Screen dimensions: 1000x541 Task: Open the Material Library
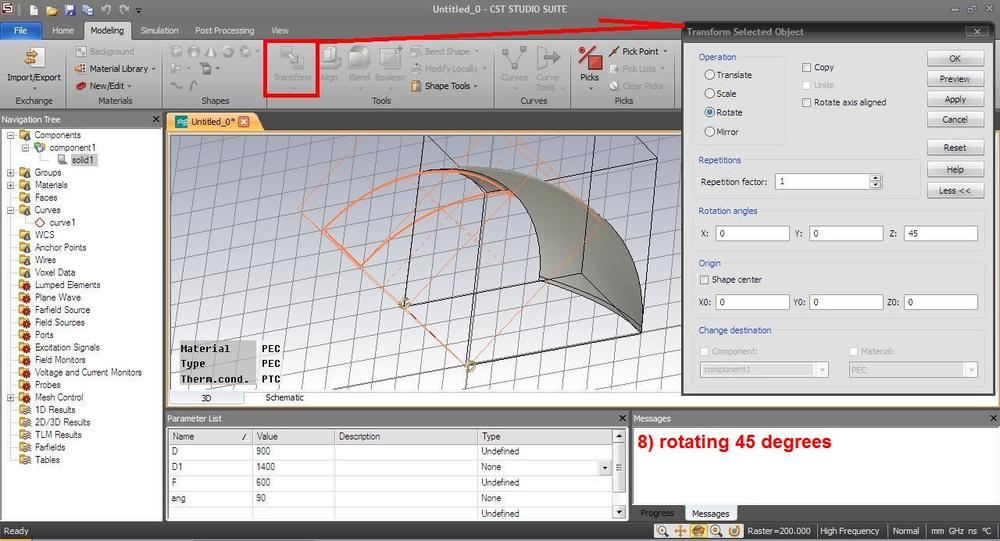(115, 68)
